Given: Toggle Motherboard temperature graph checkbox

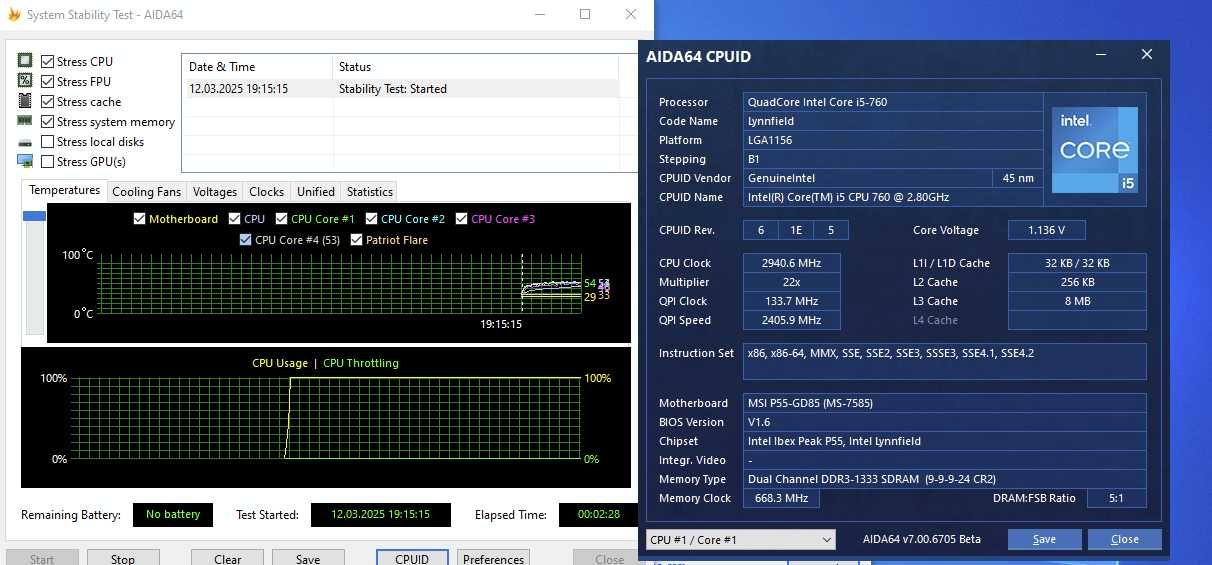Looking at the screenshot, I should (x=139, y=219).
